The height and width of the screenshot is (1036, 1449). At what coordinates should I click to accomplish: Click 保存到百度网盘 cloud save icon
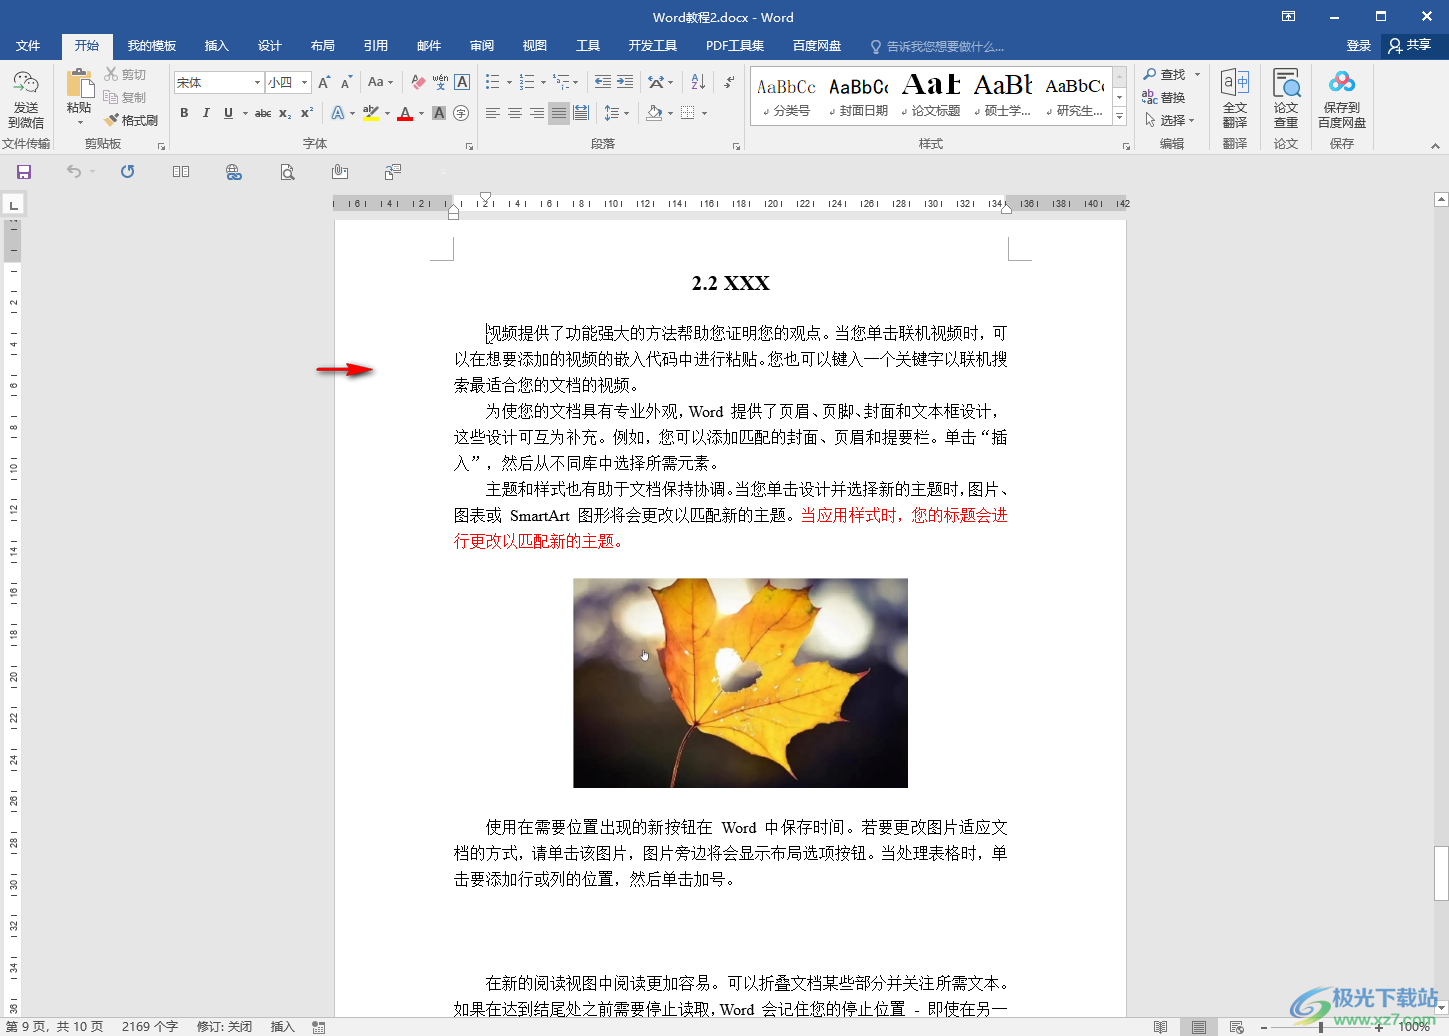1342,99
